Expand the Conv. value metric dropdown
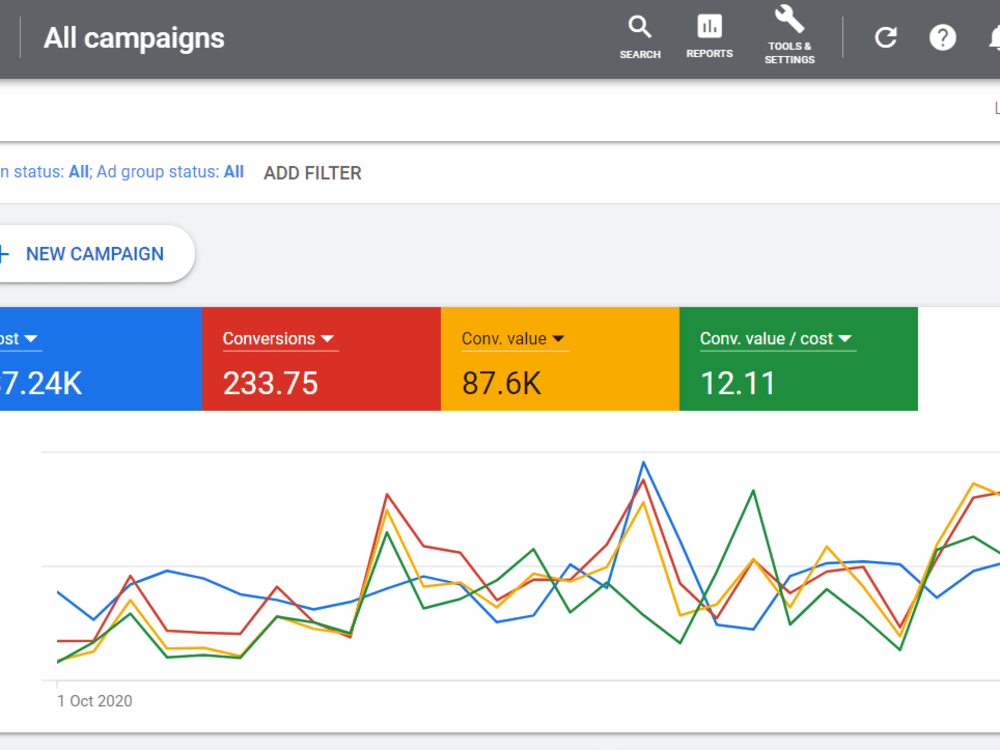 click(513, 339)
